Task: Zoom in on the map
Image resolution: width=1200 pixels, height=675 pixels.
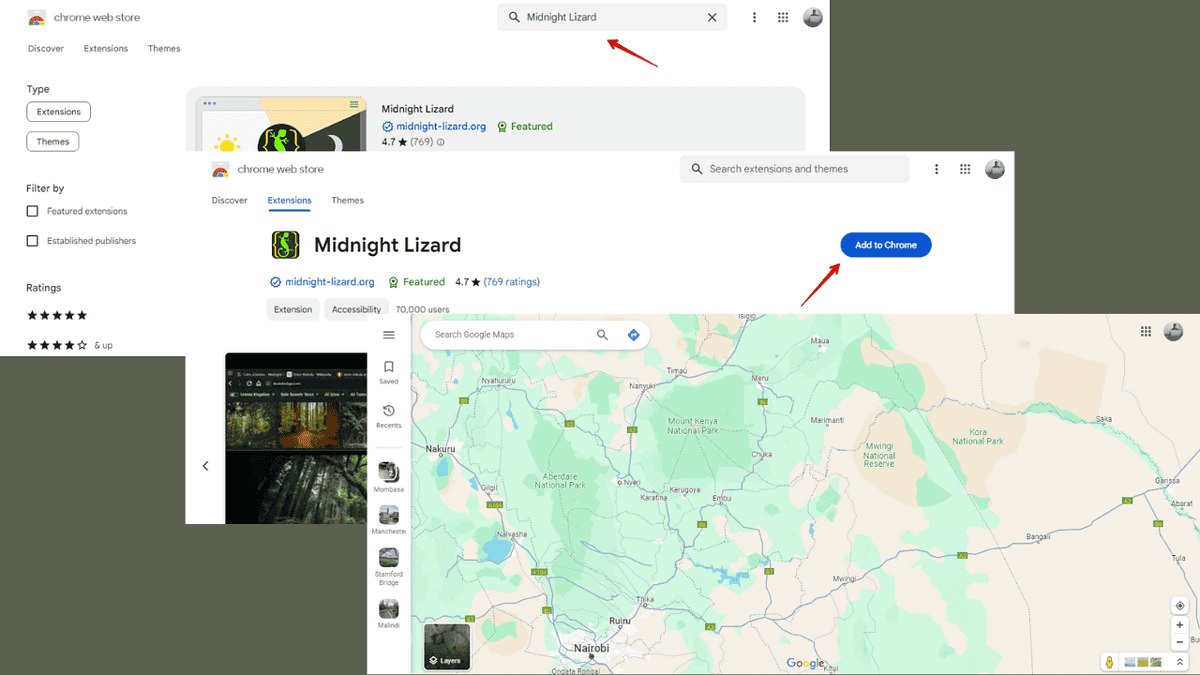Action: click(1180, 625)
